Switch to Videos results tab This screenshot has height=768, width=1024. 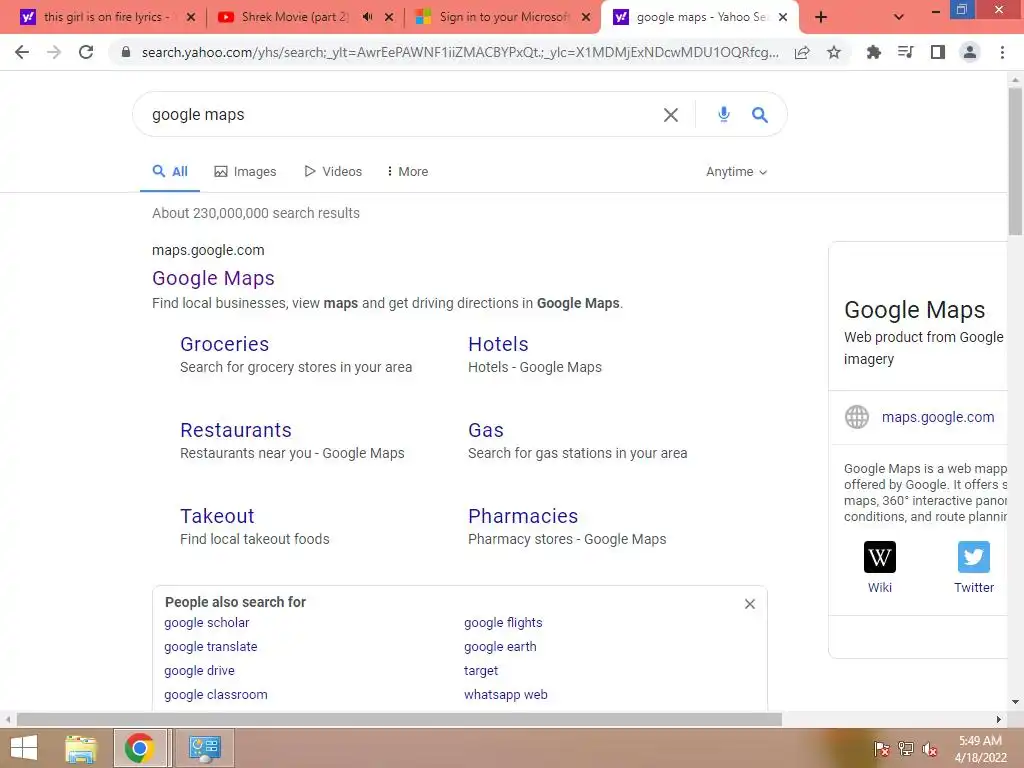point(333,172)
